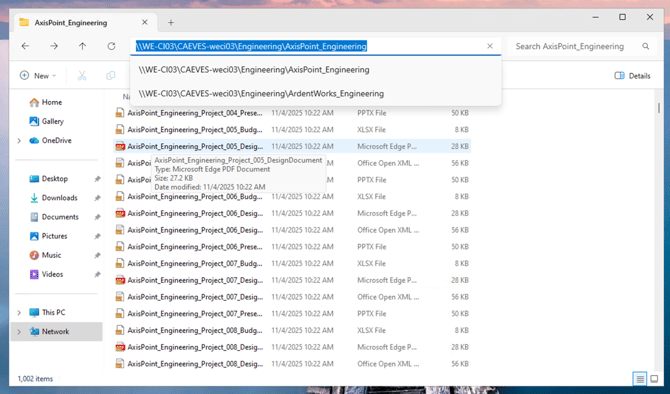Go back using the Back arrow
The width and height of the screenshot is (670, 394).
(x=25, y=46)
